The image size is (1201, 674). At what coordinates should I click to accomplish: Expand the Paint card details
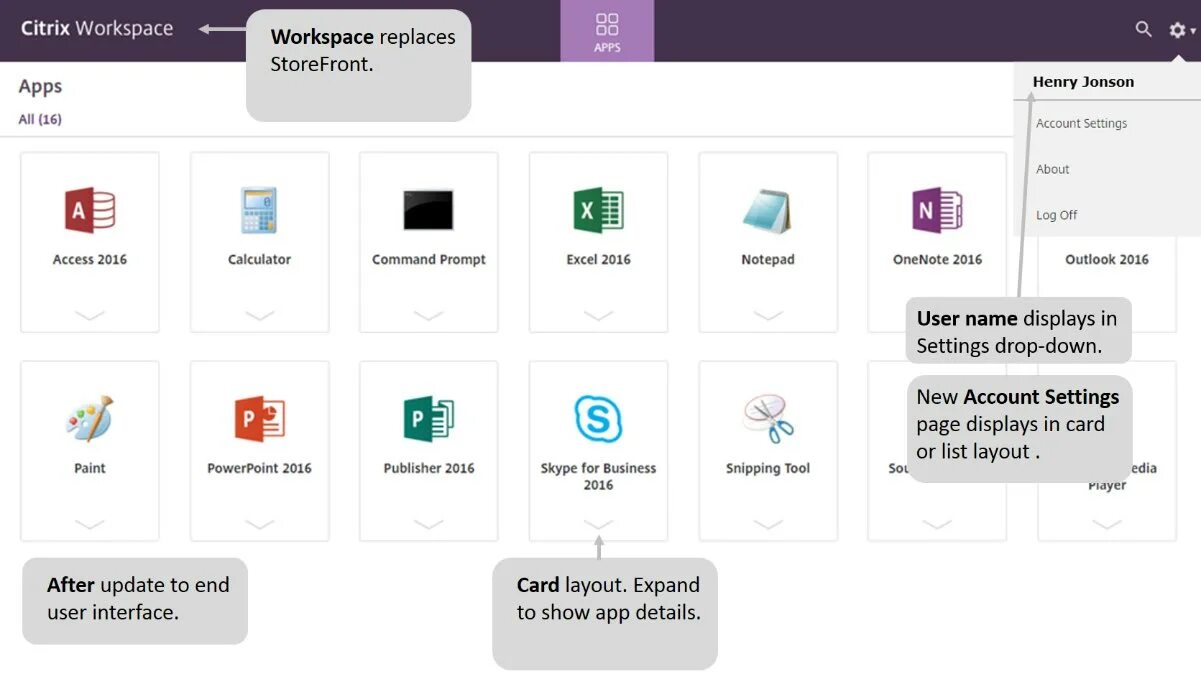pyautogui.click(x=90, y=524)
